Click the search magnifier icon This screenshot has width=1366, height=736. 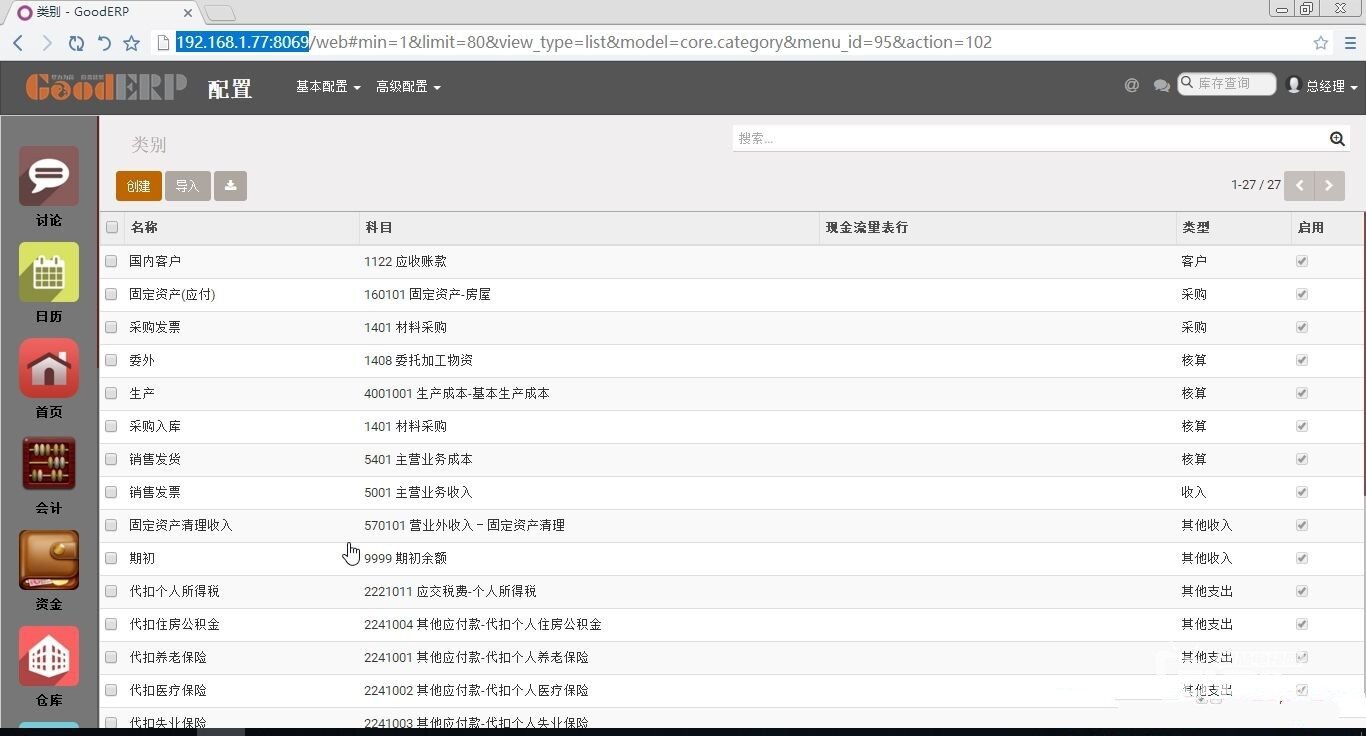(x=1337, y=139)
